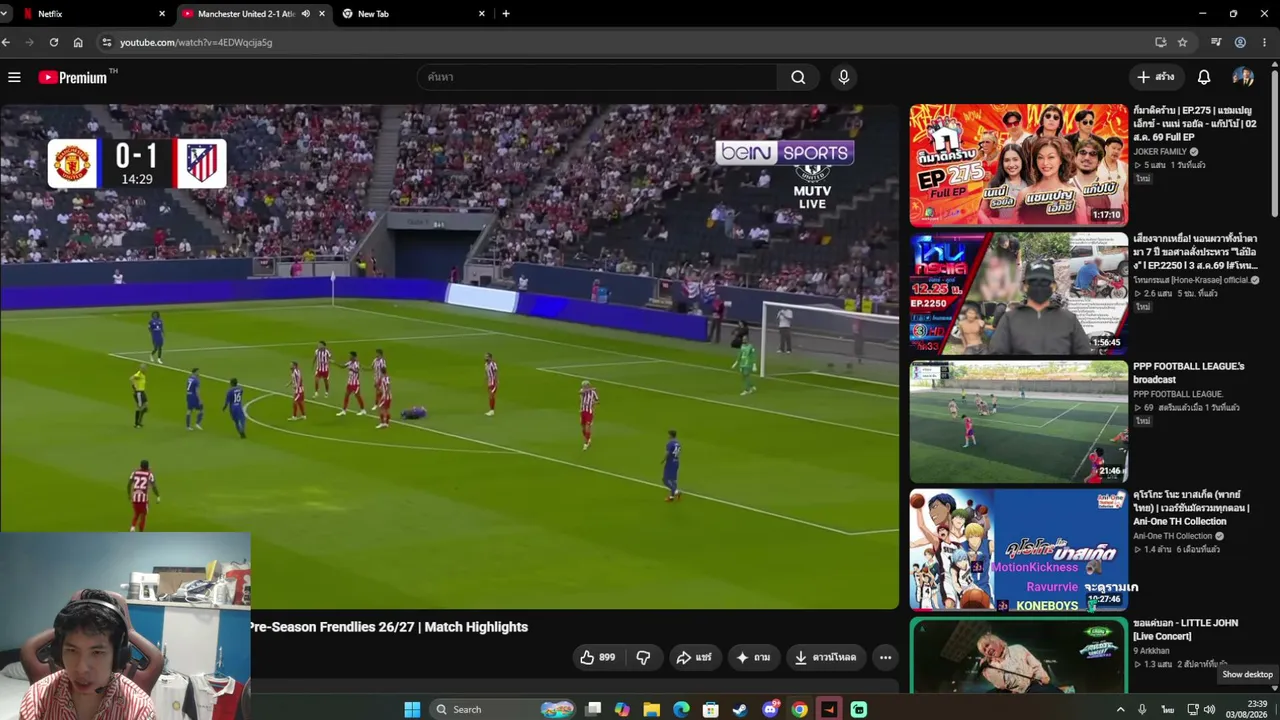Open File Explorer from the taskbar

pos(652,709)
